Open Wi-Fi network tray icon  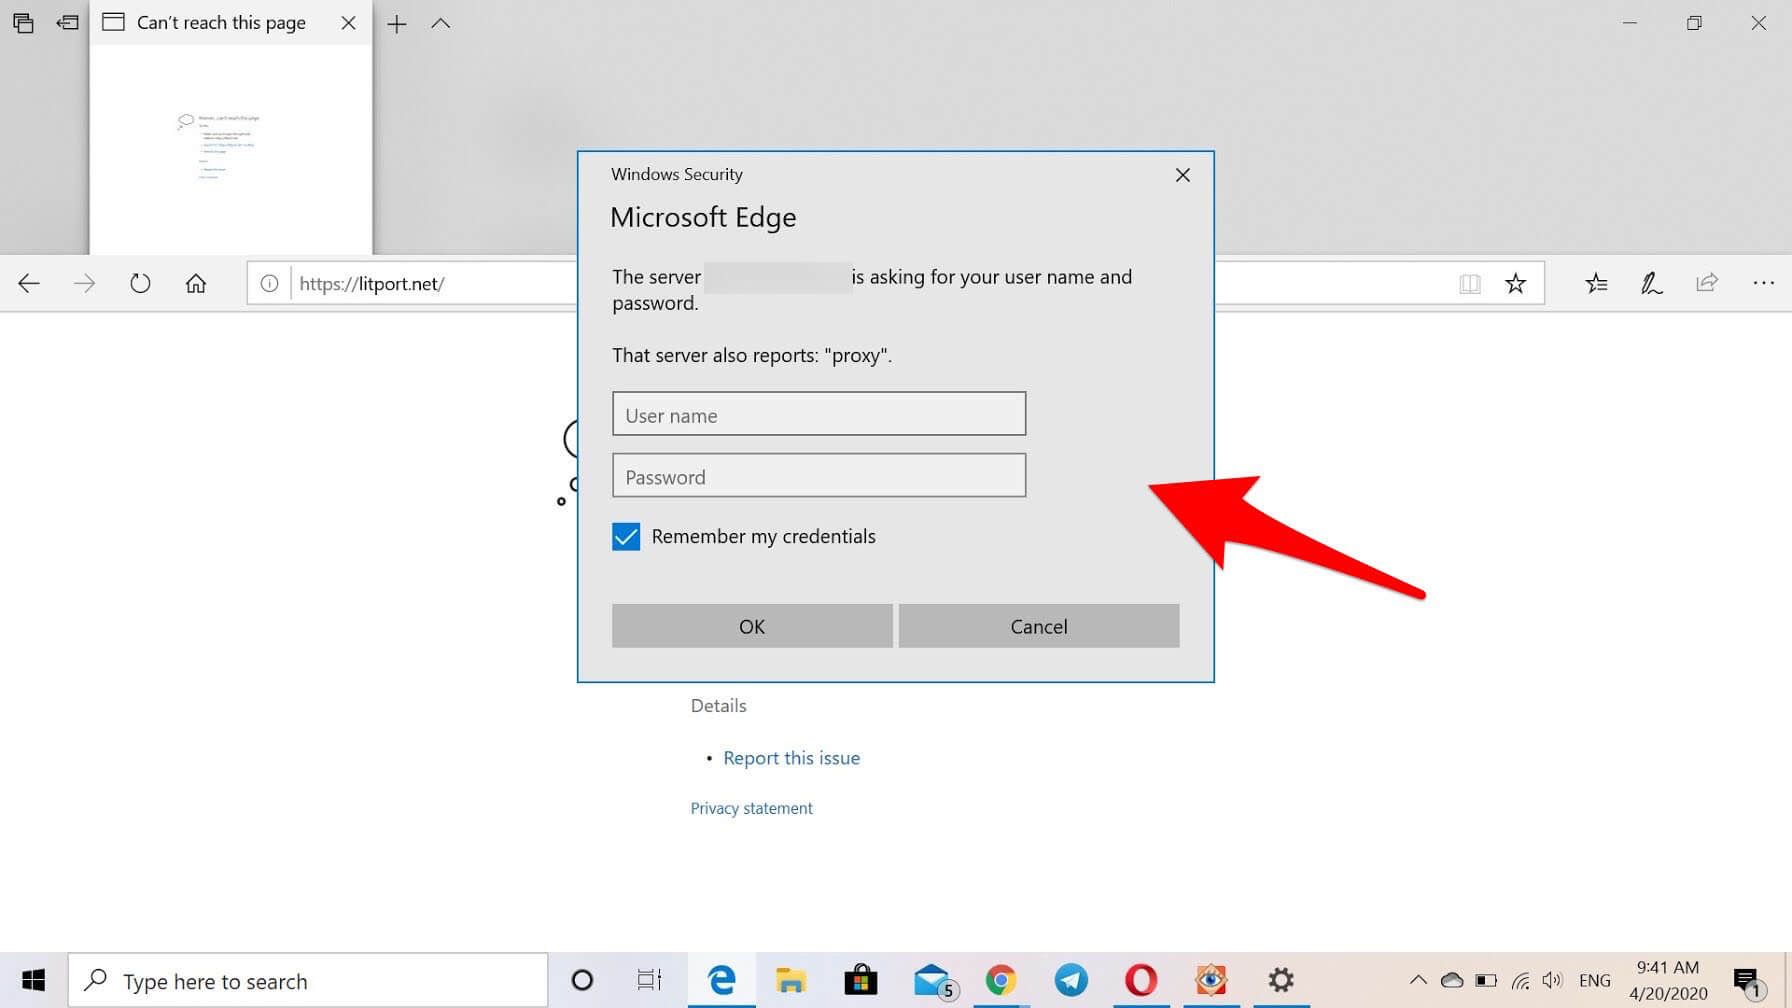(1520, 980)
